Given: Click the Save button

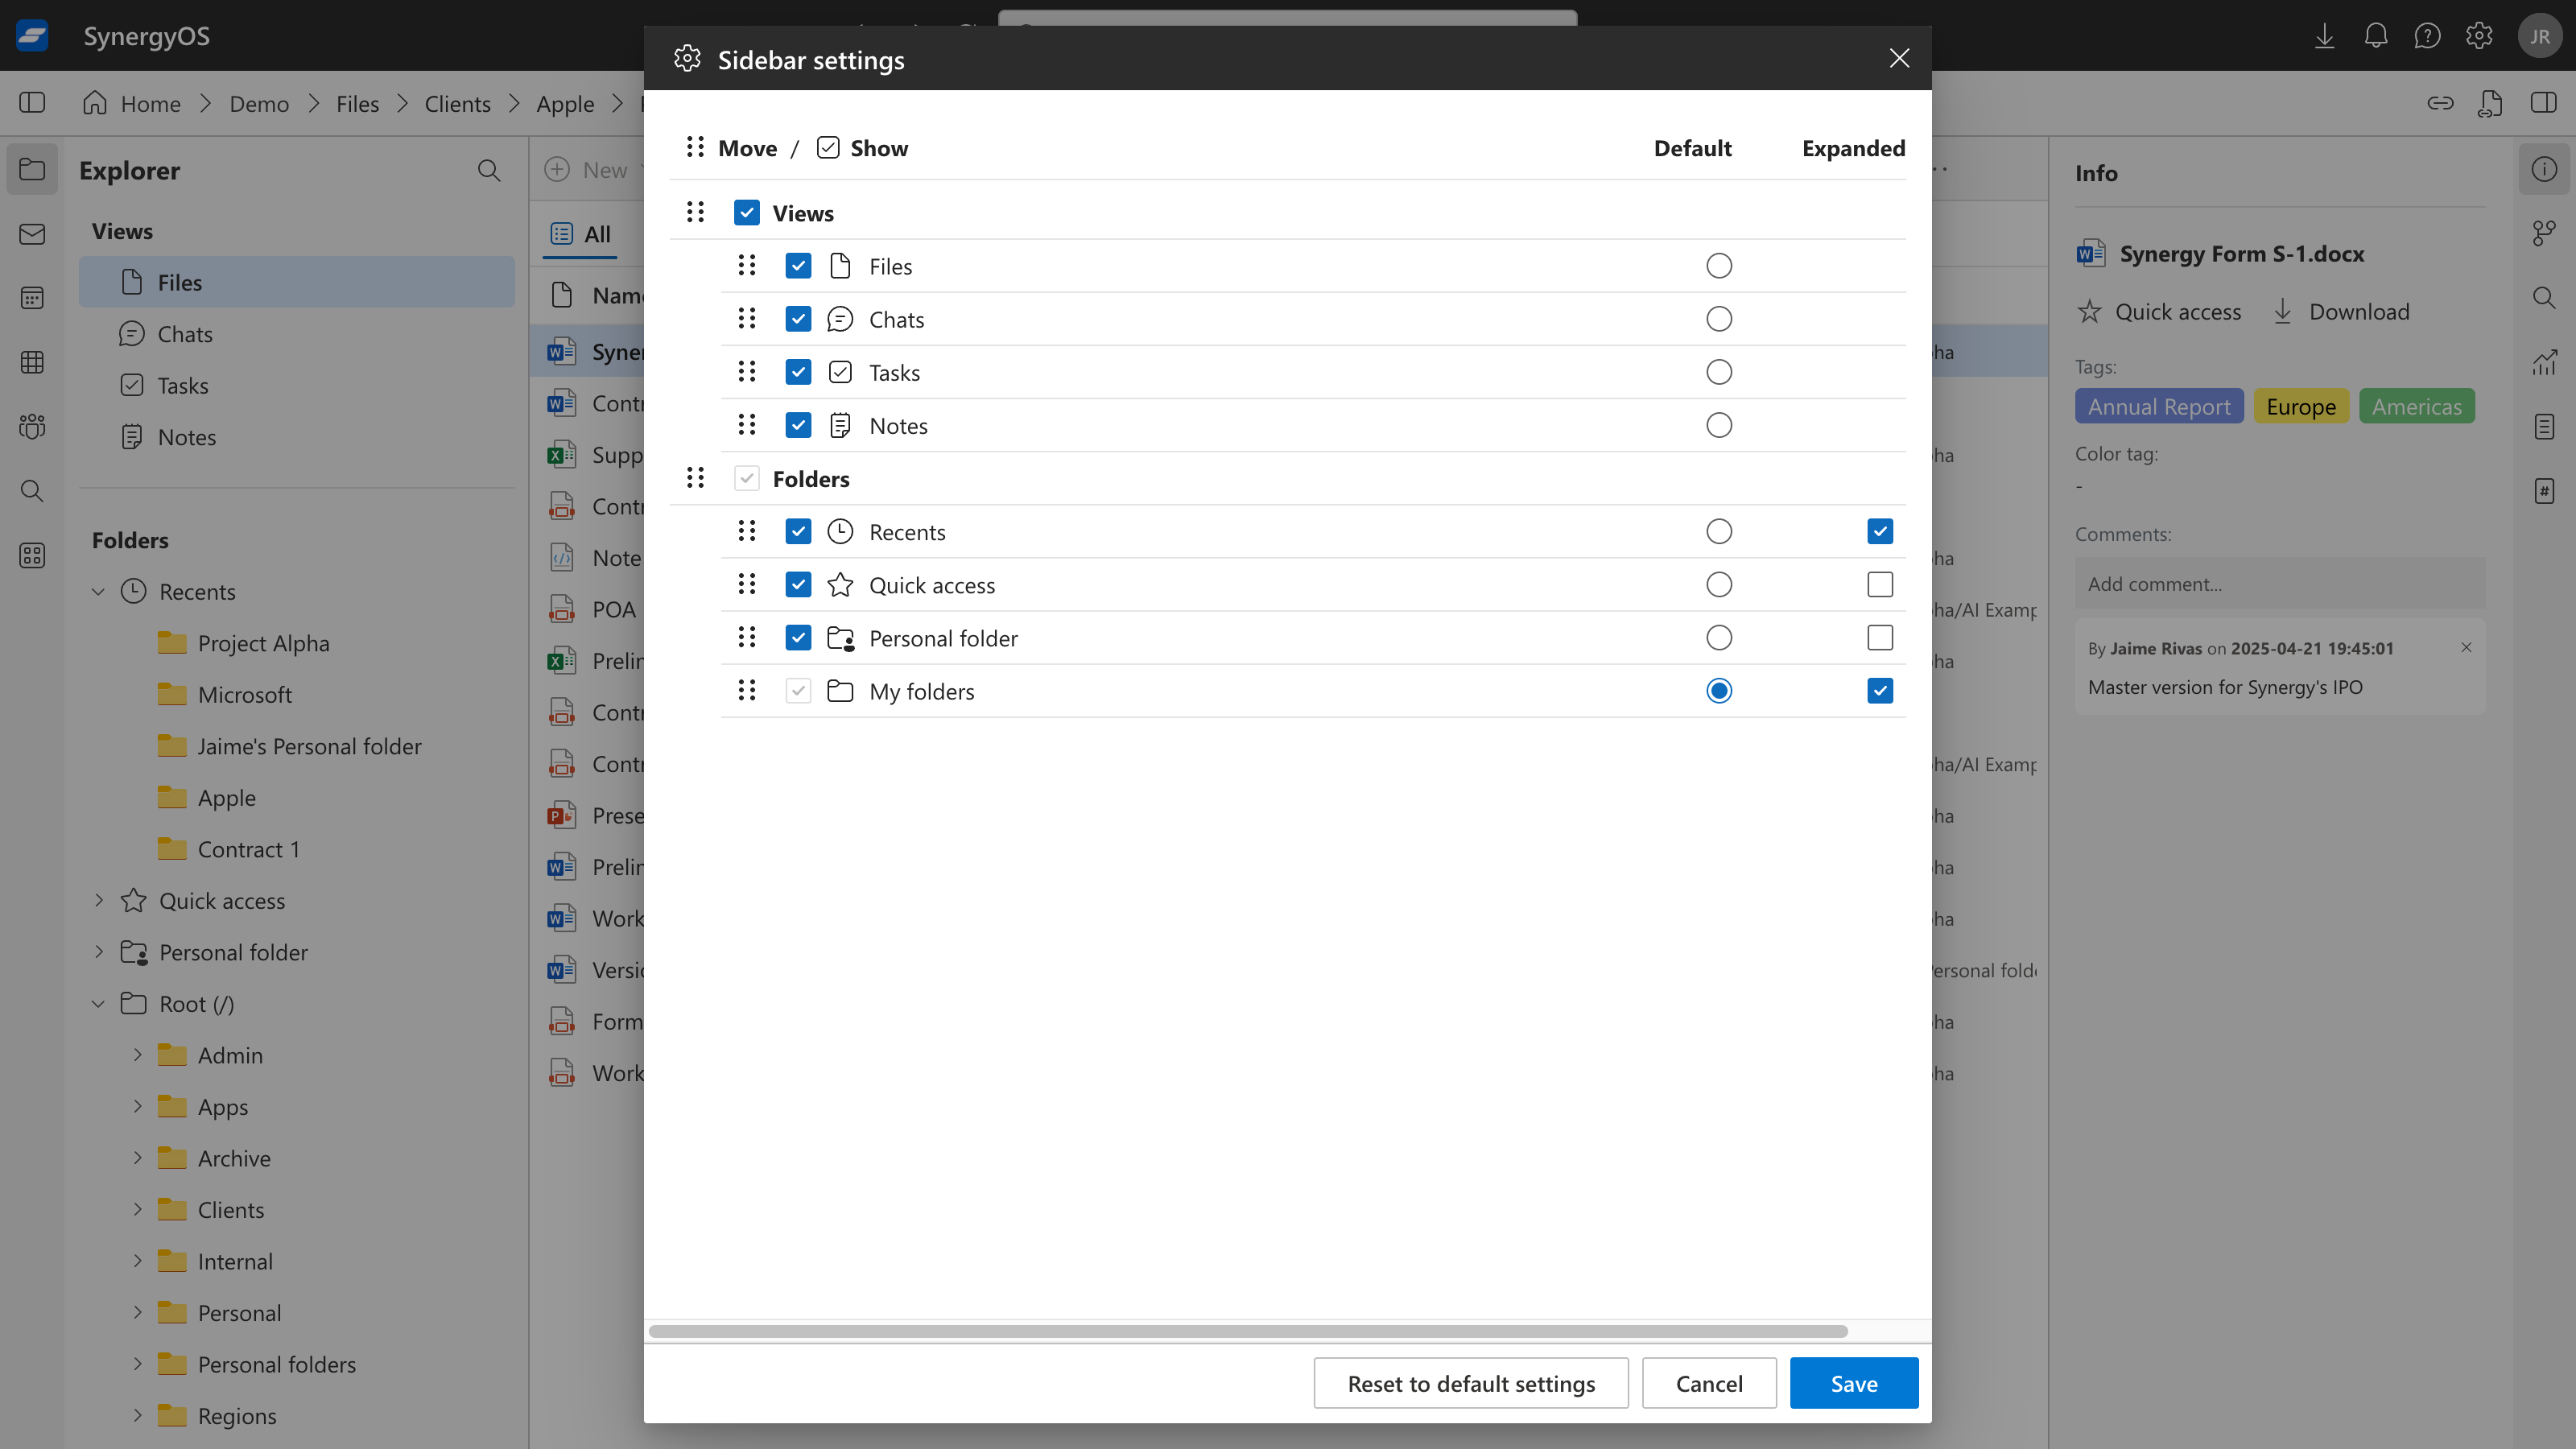Looking at the screenshot, I should click(1853, 1383).
